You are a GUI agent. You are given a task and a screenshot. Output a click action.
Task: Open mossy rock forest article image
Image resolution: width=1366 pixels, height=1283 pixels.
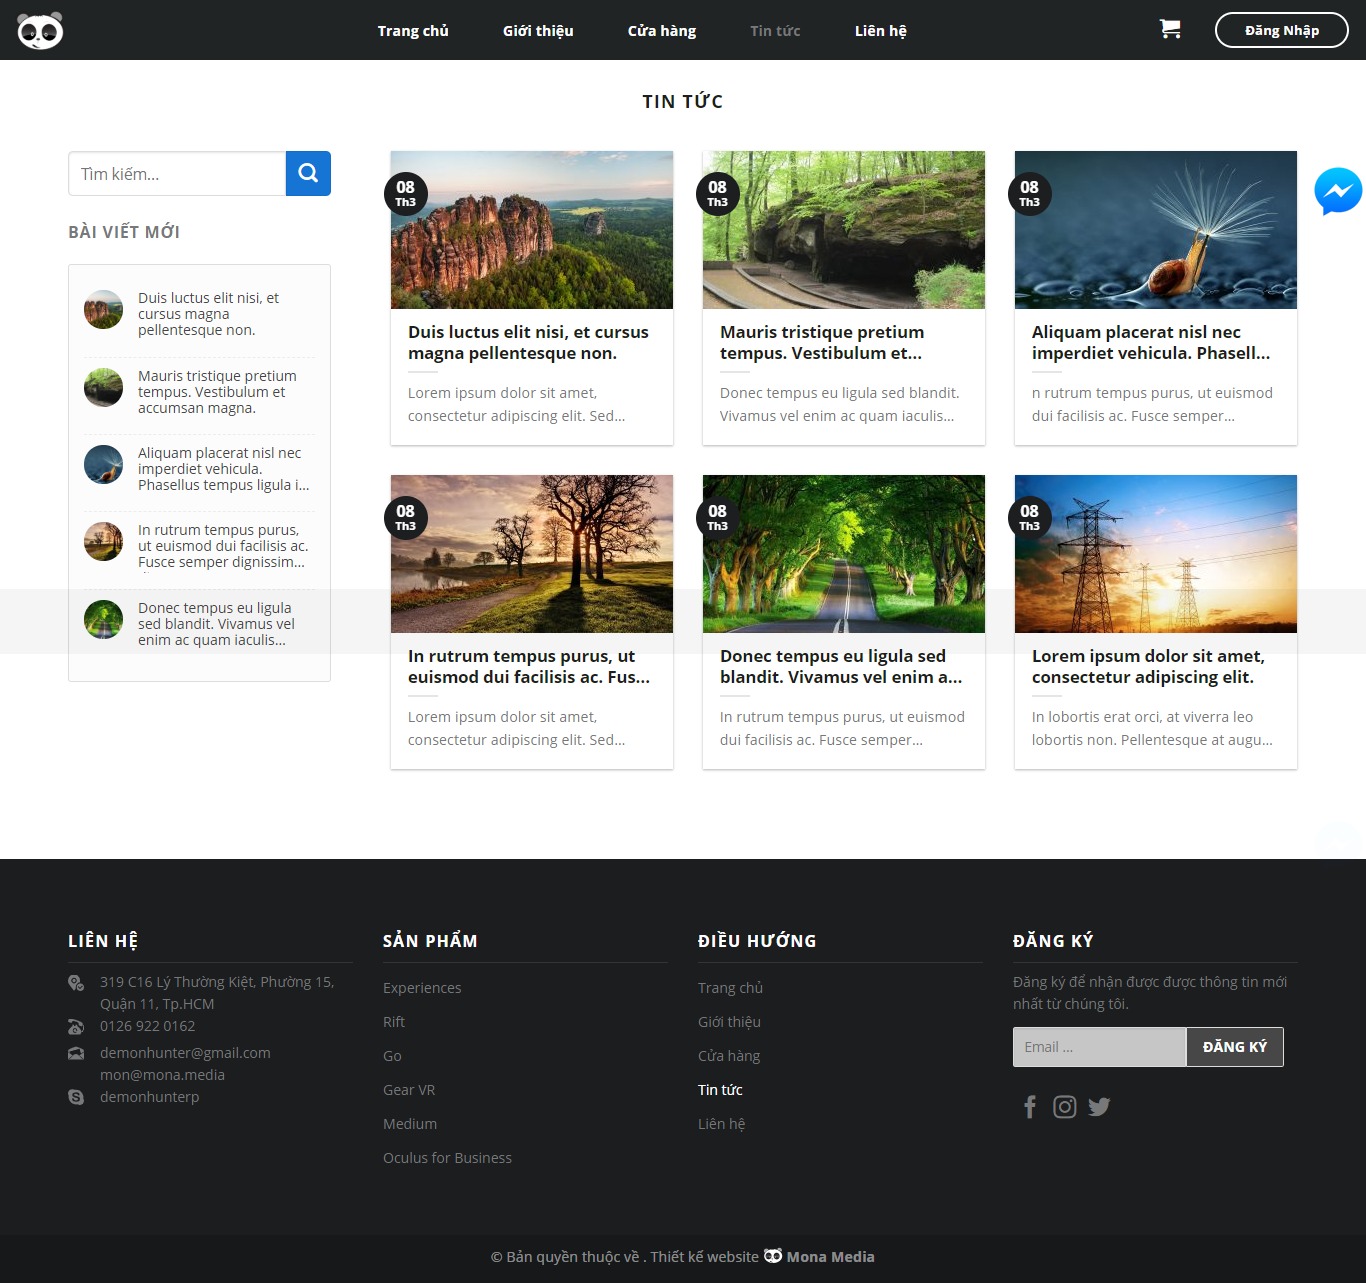pyautogui.click(x=844, y=230)
